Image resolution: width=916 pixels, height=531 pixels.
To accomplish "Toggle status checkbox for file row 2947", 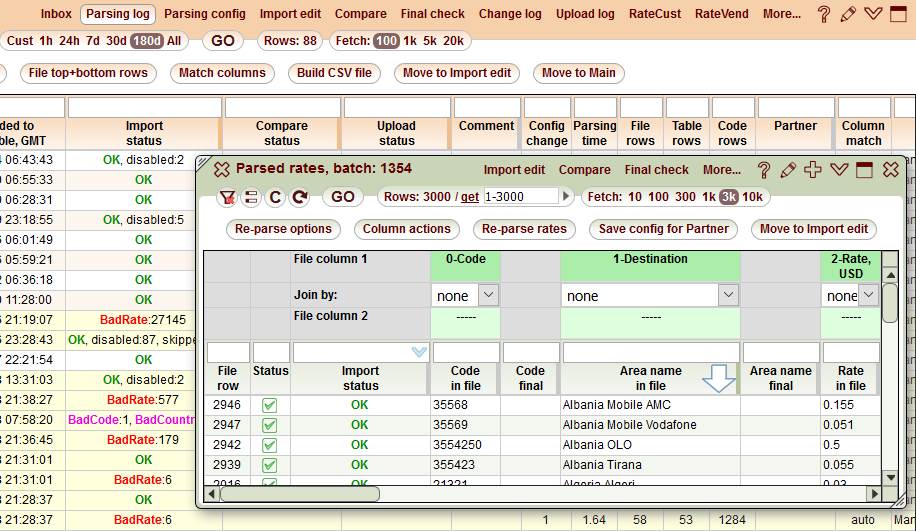I will (269, 425).
